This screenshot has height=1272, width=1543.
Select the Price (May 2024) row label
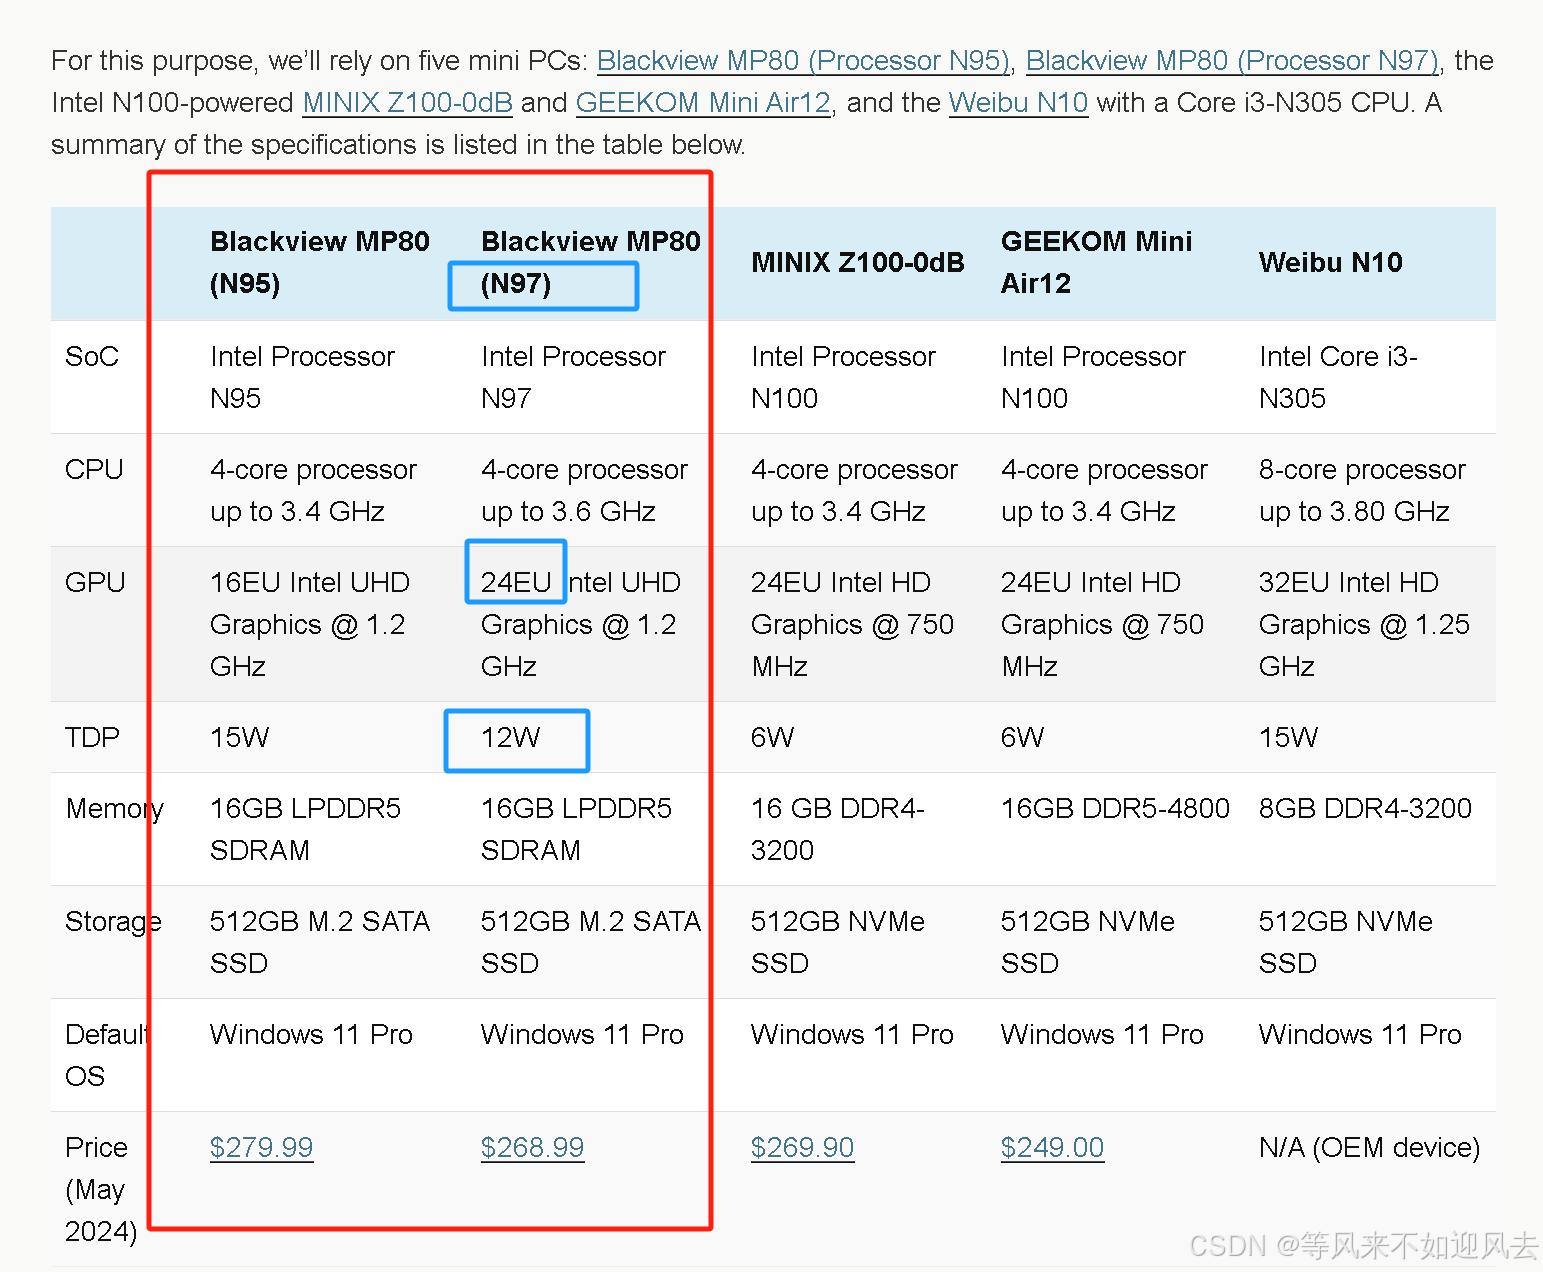[96, 1189]
